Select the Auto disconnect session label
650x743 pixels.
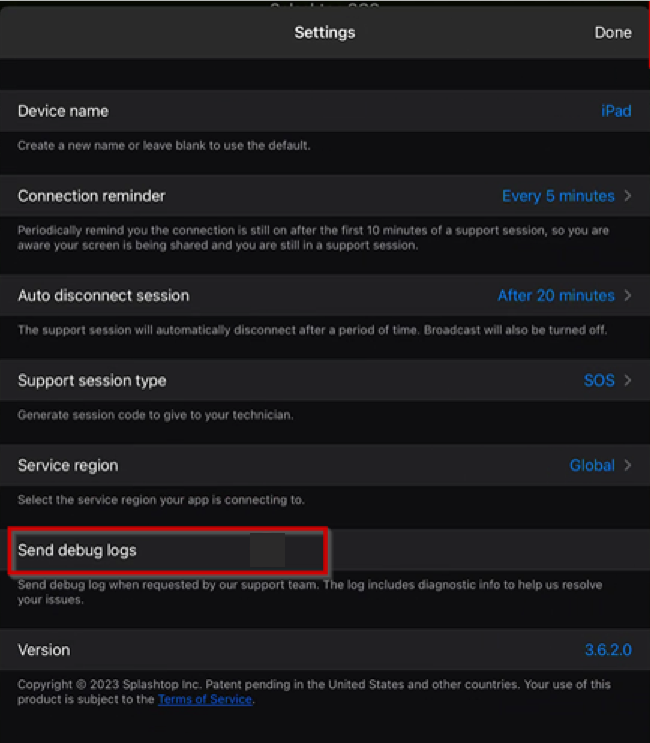[103, 295]
